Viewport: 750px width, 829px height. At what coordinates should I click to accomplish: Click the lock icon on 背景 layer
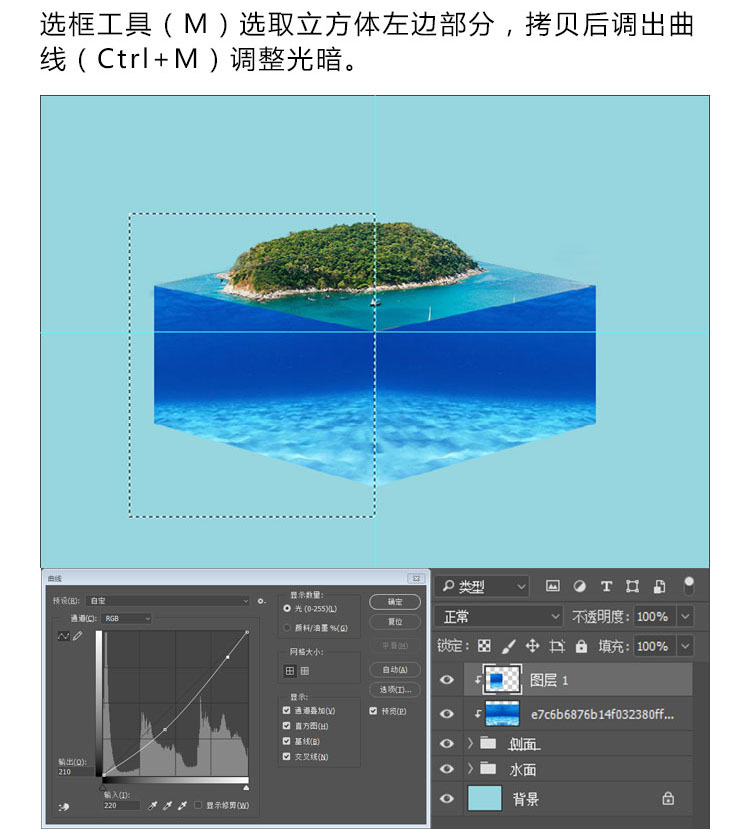tap(668, 798)
